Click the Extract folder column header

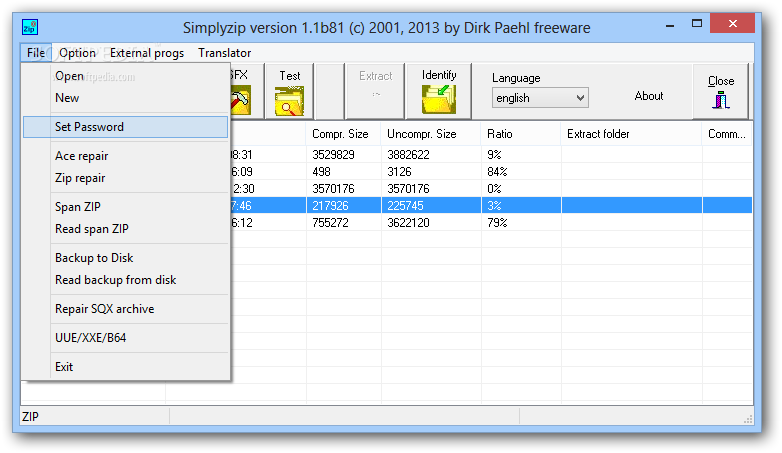tap(631, 134)
